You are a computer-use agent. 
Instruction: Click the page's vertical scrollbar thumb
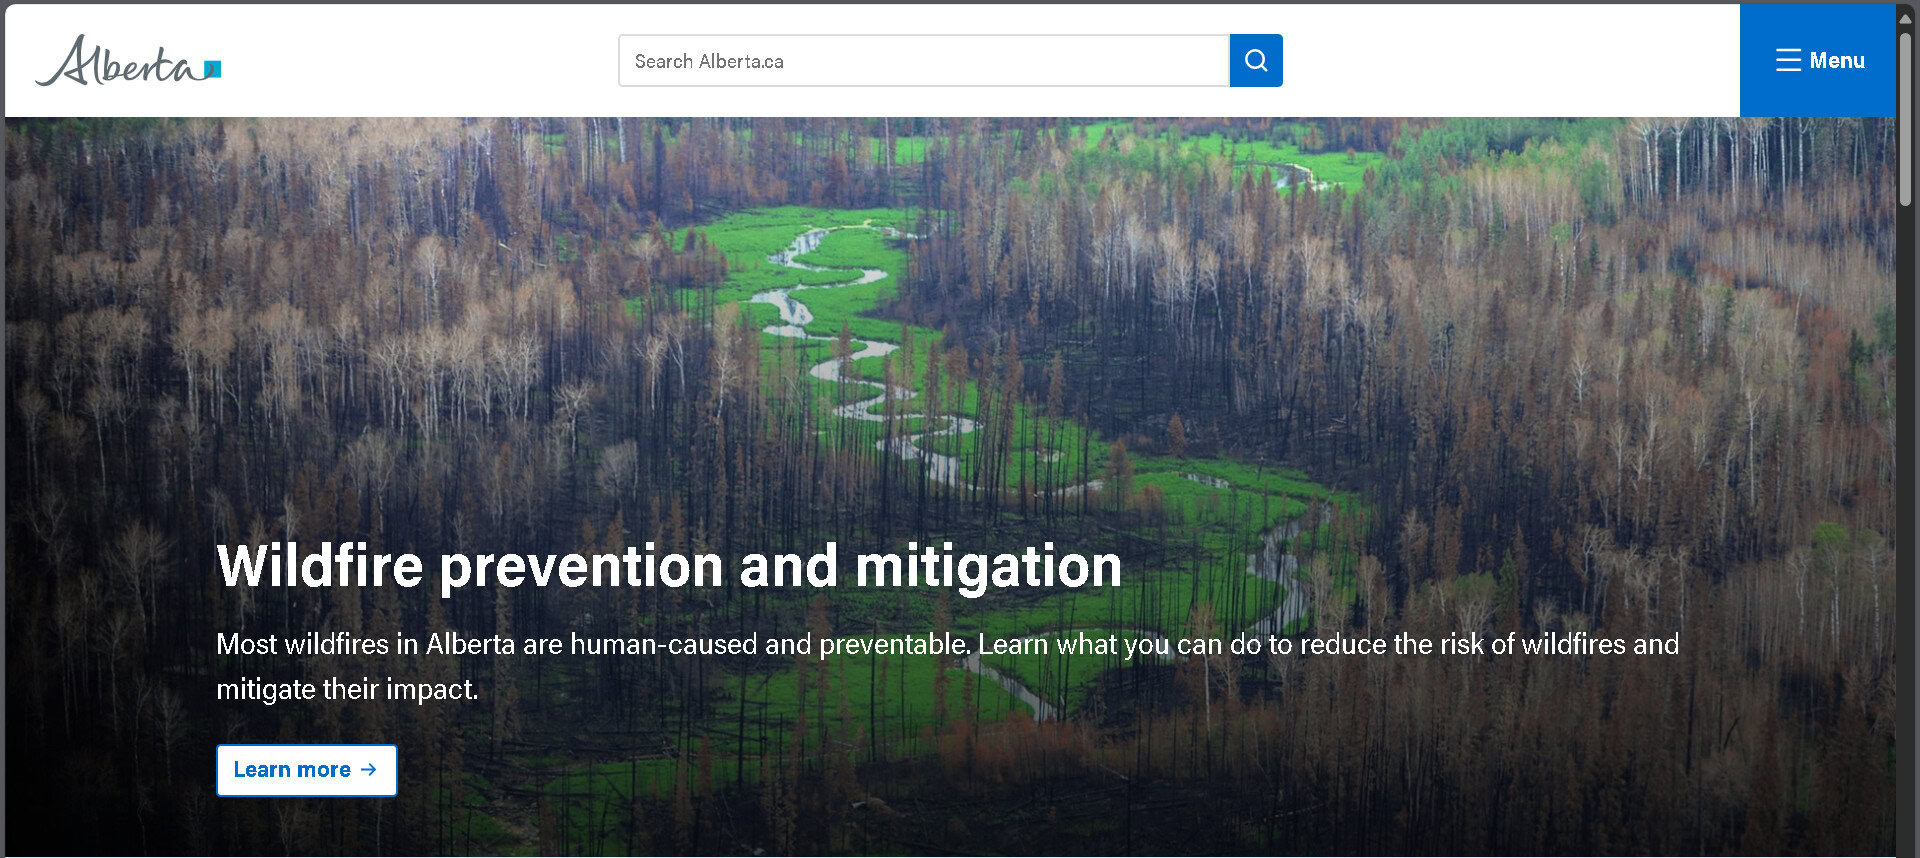pyautogui.click(x=1906, y=120)
